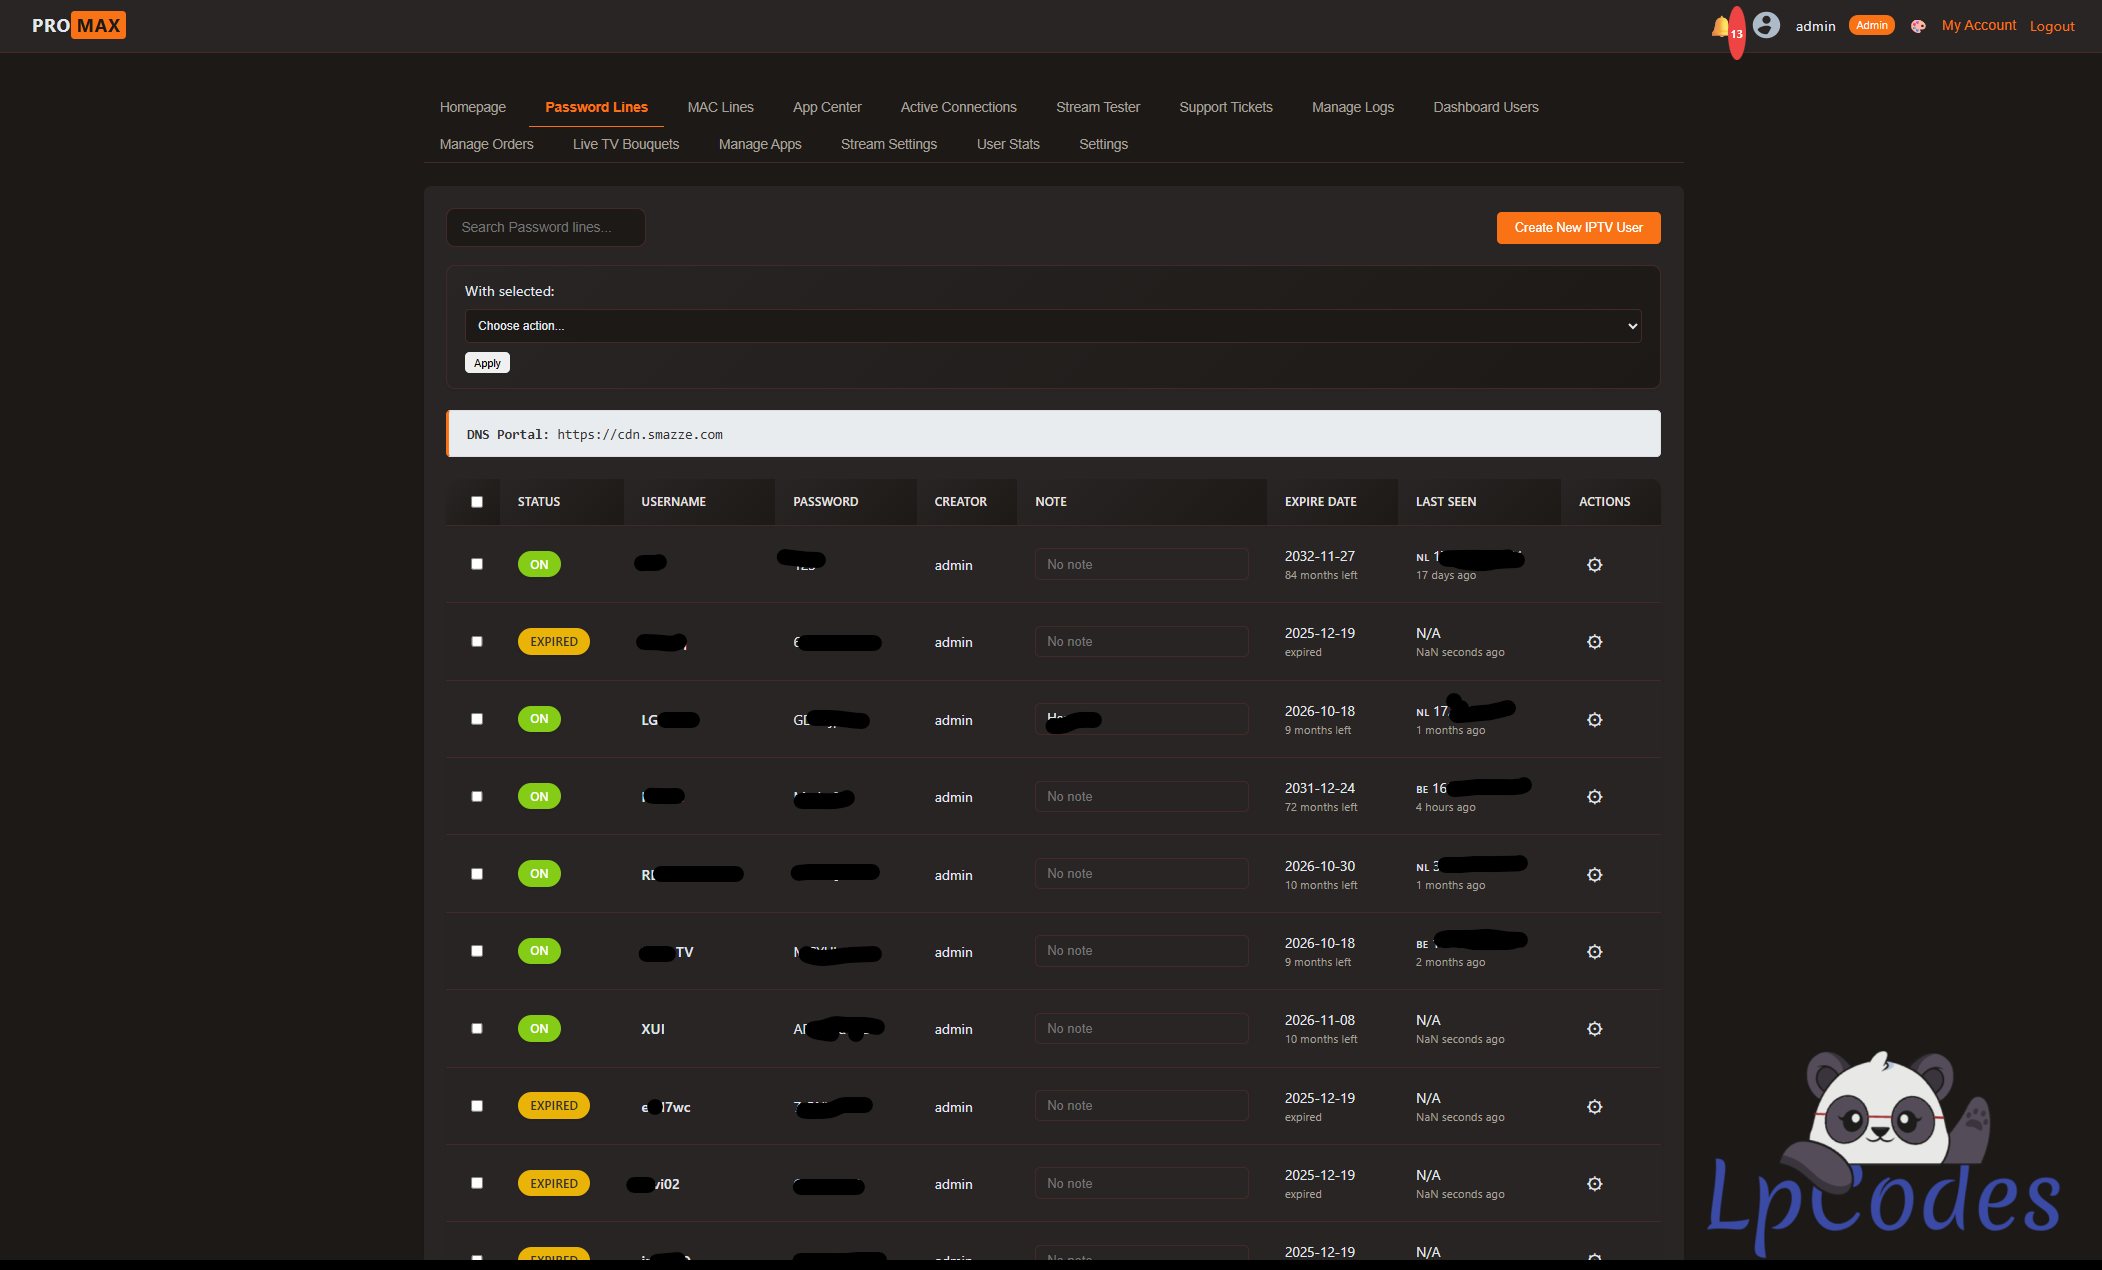Focus the Search Password lines field
The width and height of the screenshot is (2102, 1270).
[x=545, y=227]
